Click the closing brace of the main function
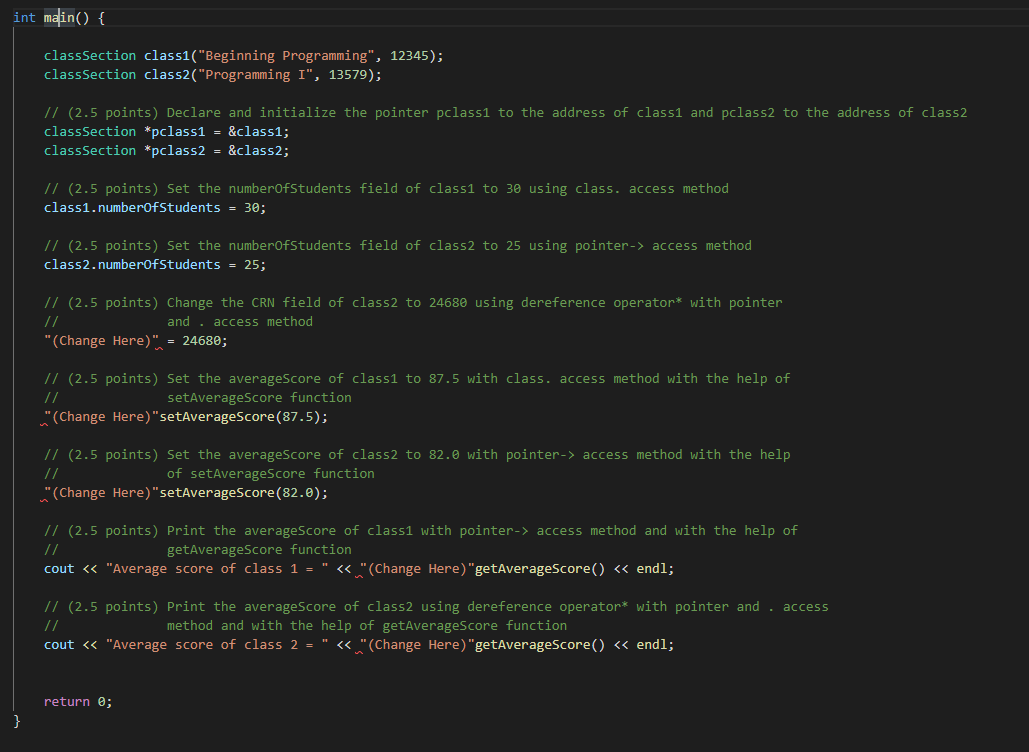Viewport: 1029px width, 752px height. 15,720
